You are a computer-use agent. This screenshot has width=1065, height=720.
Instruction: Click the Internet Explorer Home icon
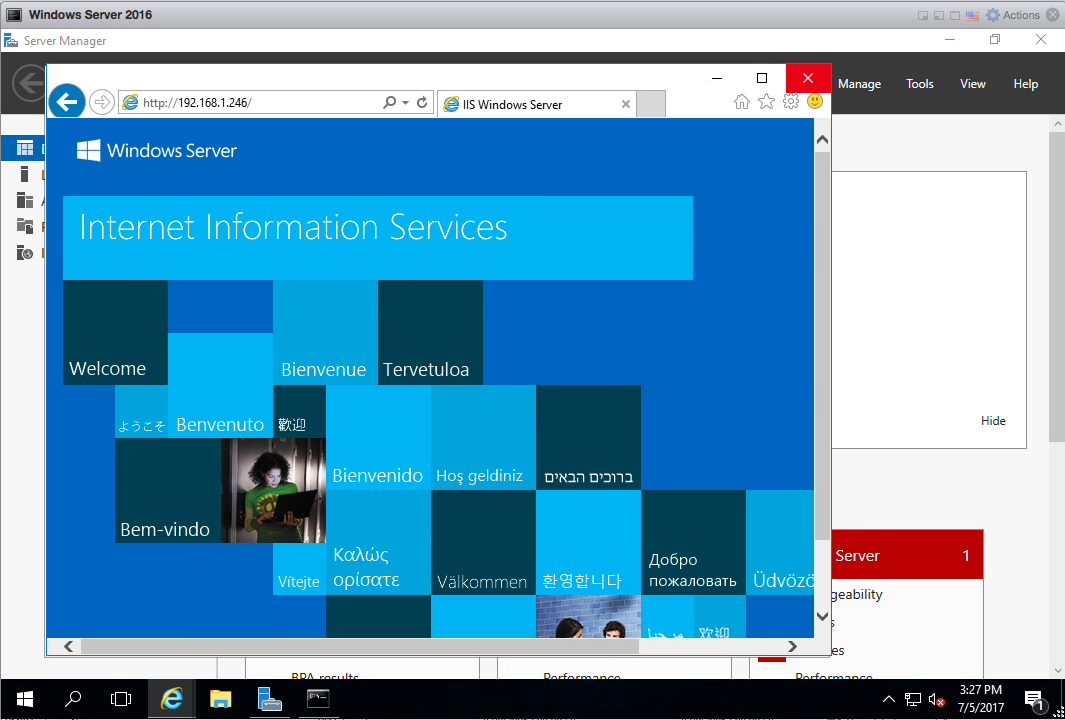point(742,102)
